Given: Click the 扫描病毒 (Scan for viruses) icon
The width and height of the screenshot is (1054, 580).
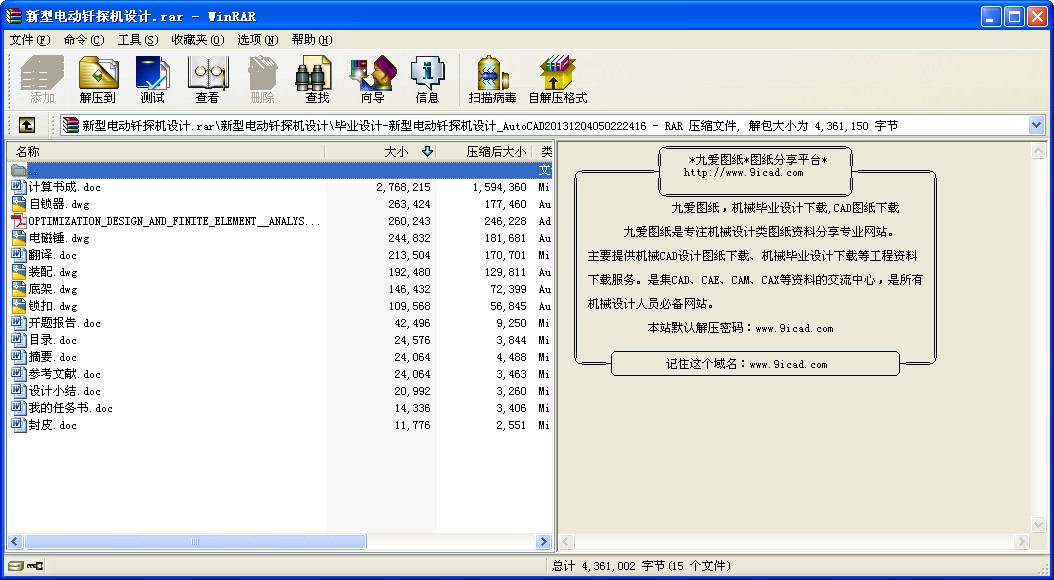Looking at the screenshot, I should pos(492,79).
